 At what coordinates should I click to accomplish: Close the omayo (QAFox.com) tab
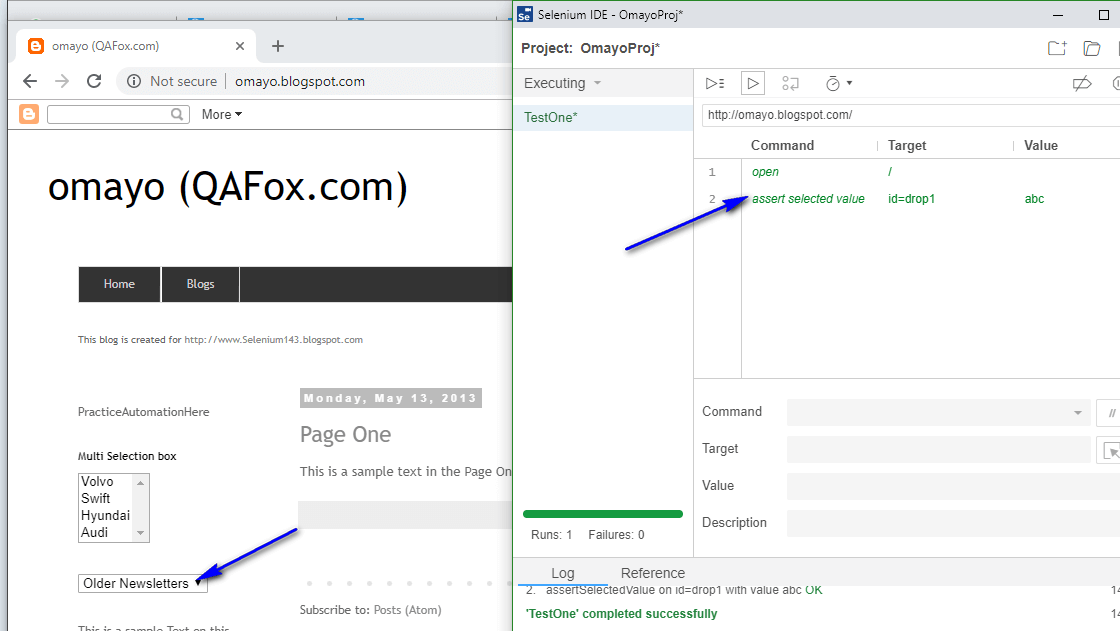click(x=240, y=46)
